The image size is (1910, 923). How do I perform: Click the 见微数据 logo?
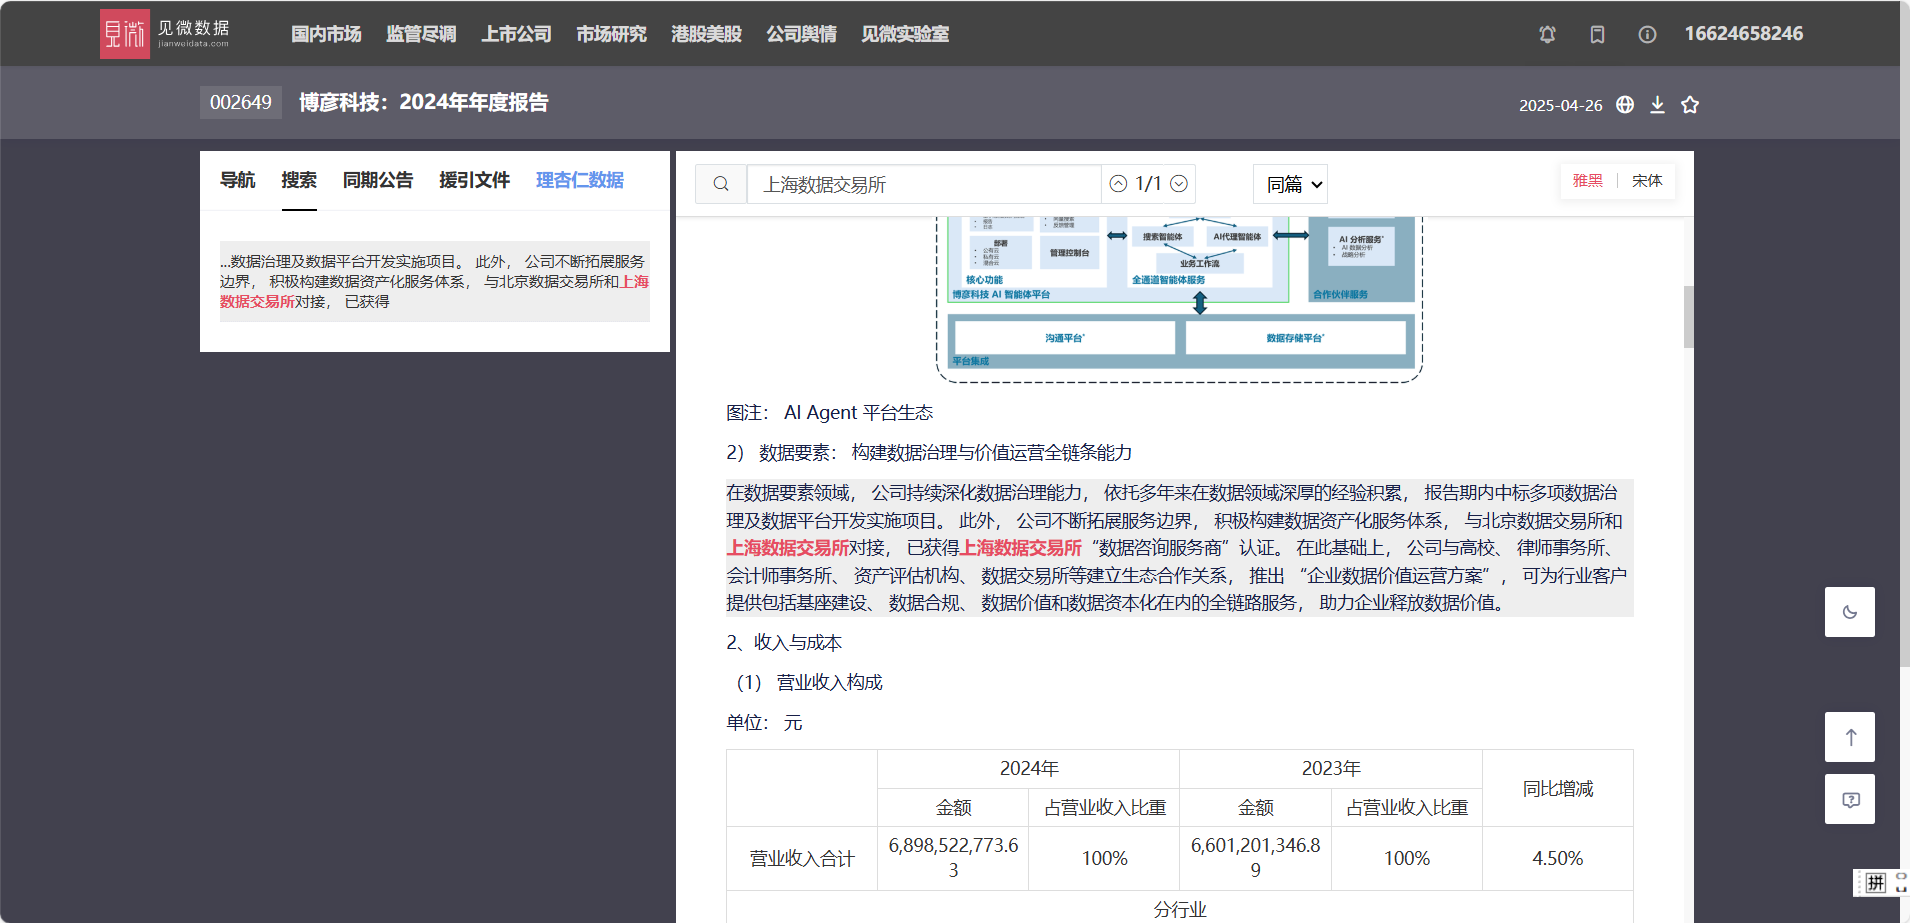pyautogui.click(x=165, y=34)
